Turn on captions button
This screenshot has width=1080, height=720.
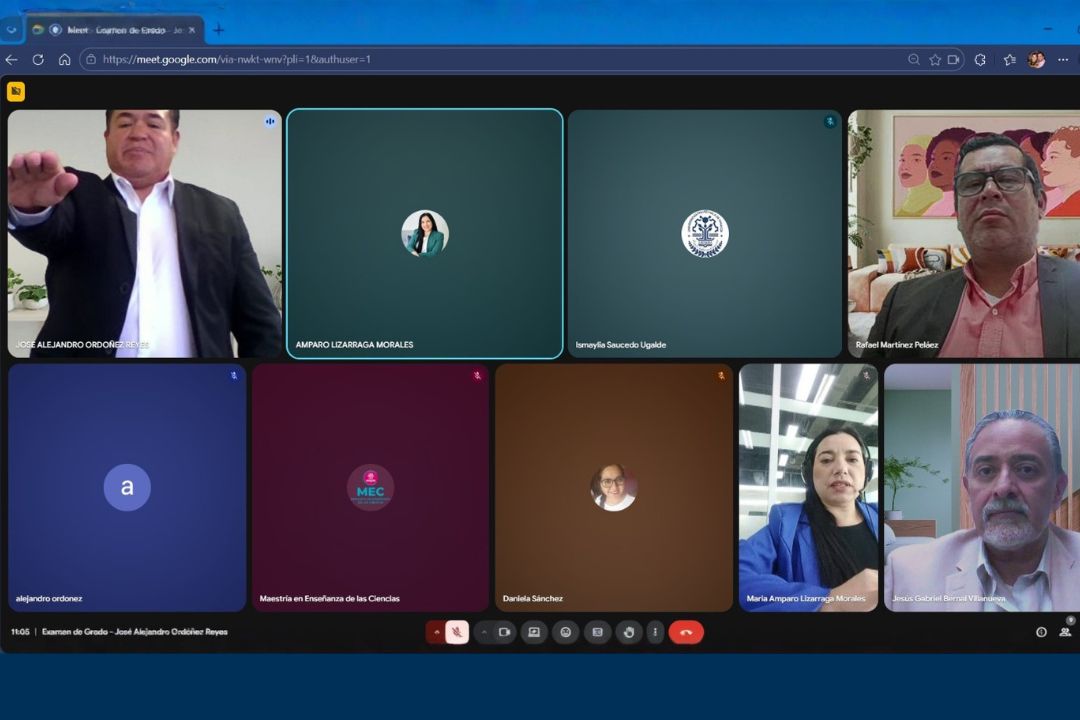(x=597, y=632)
